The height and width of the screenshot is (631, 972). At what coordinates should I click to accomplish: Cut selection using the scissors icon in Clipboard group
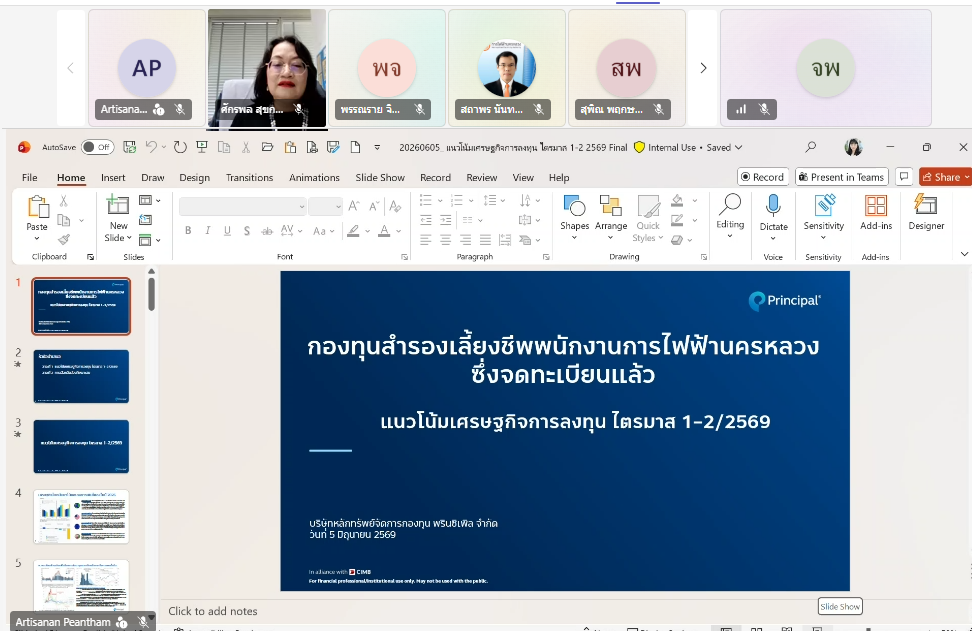63,201
